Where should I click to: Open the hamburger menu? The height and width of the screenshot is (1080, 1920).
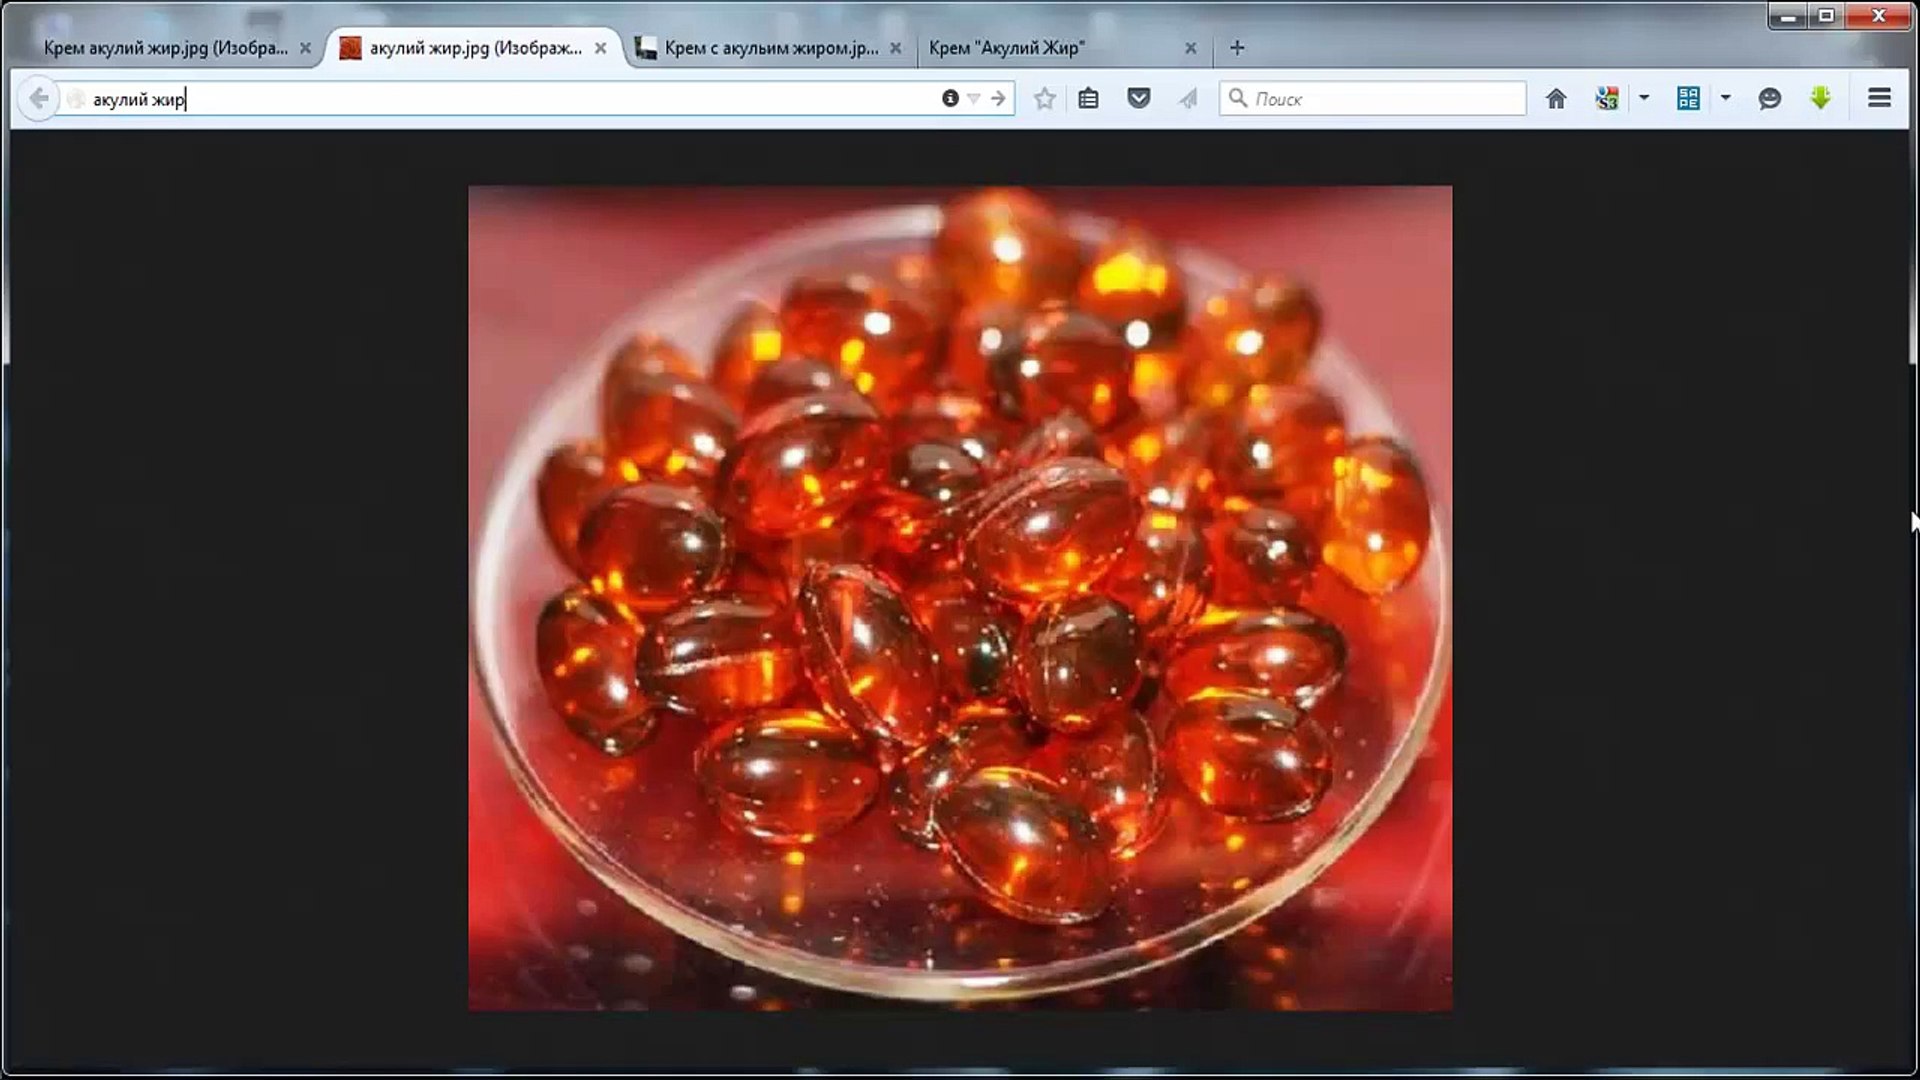click(x=1880, y=98)
